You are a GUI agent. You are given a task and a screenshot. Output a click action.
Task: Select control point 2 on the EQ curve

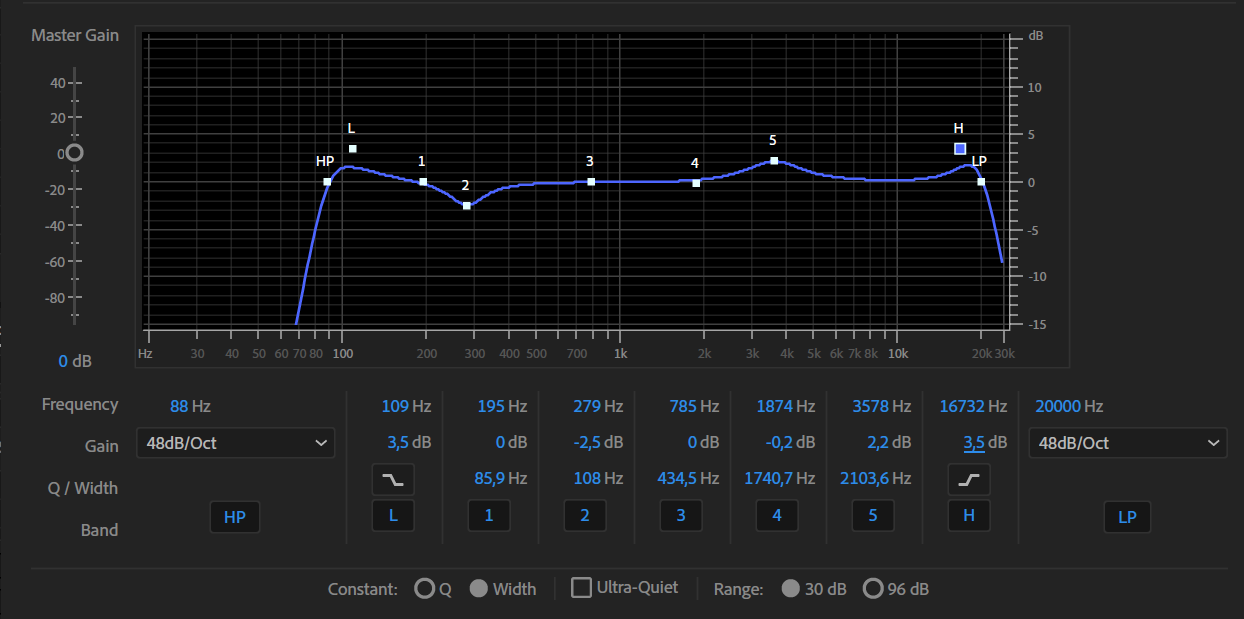(x=467, y=205)
